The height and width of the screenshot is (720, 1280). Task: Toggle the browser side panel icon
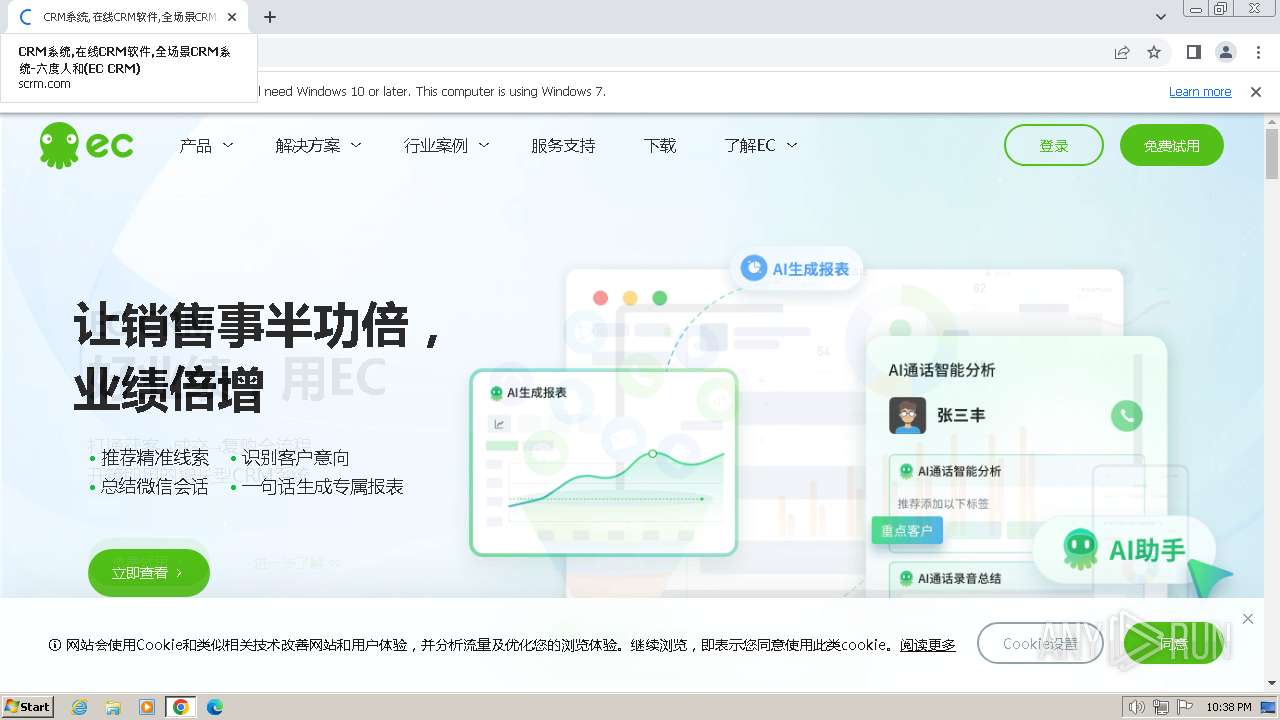(x=1193, y=52)
